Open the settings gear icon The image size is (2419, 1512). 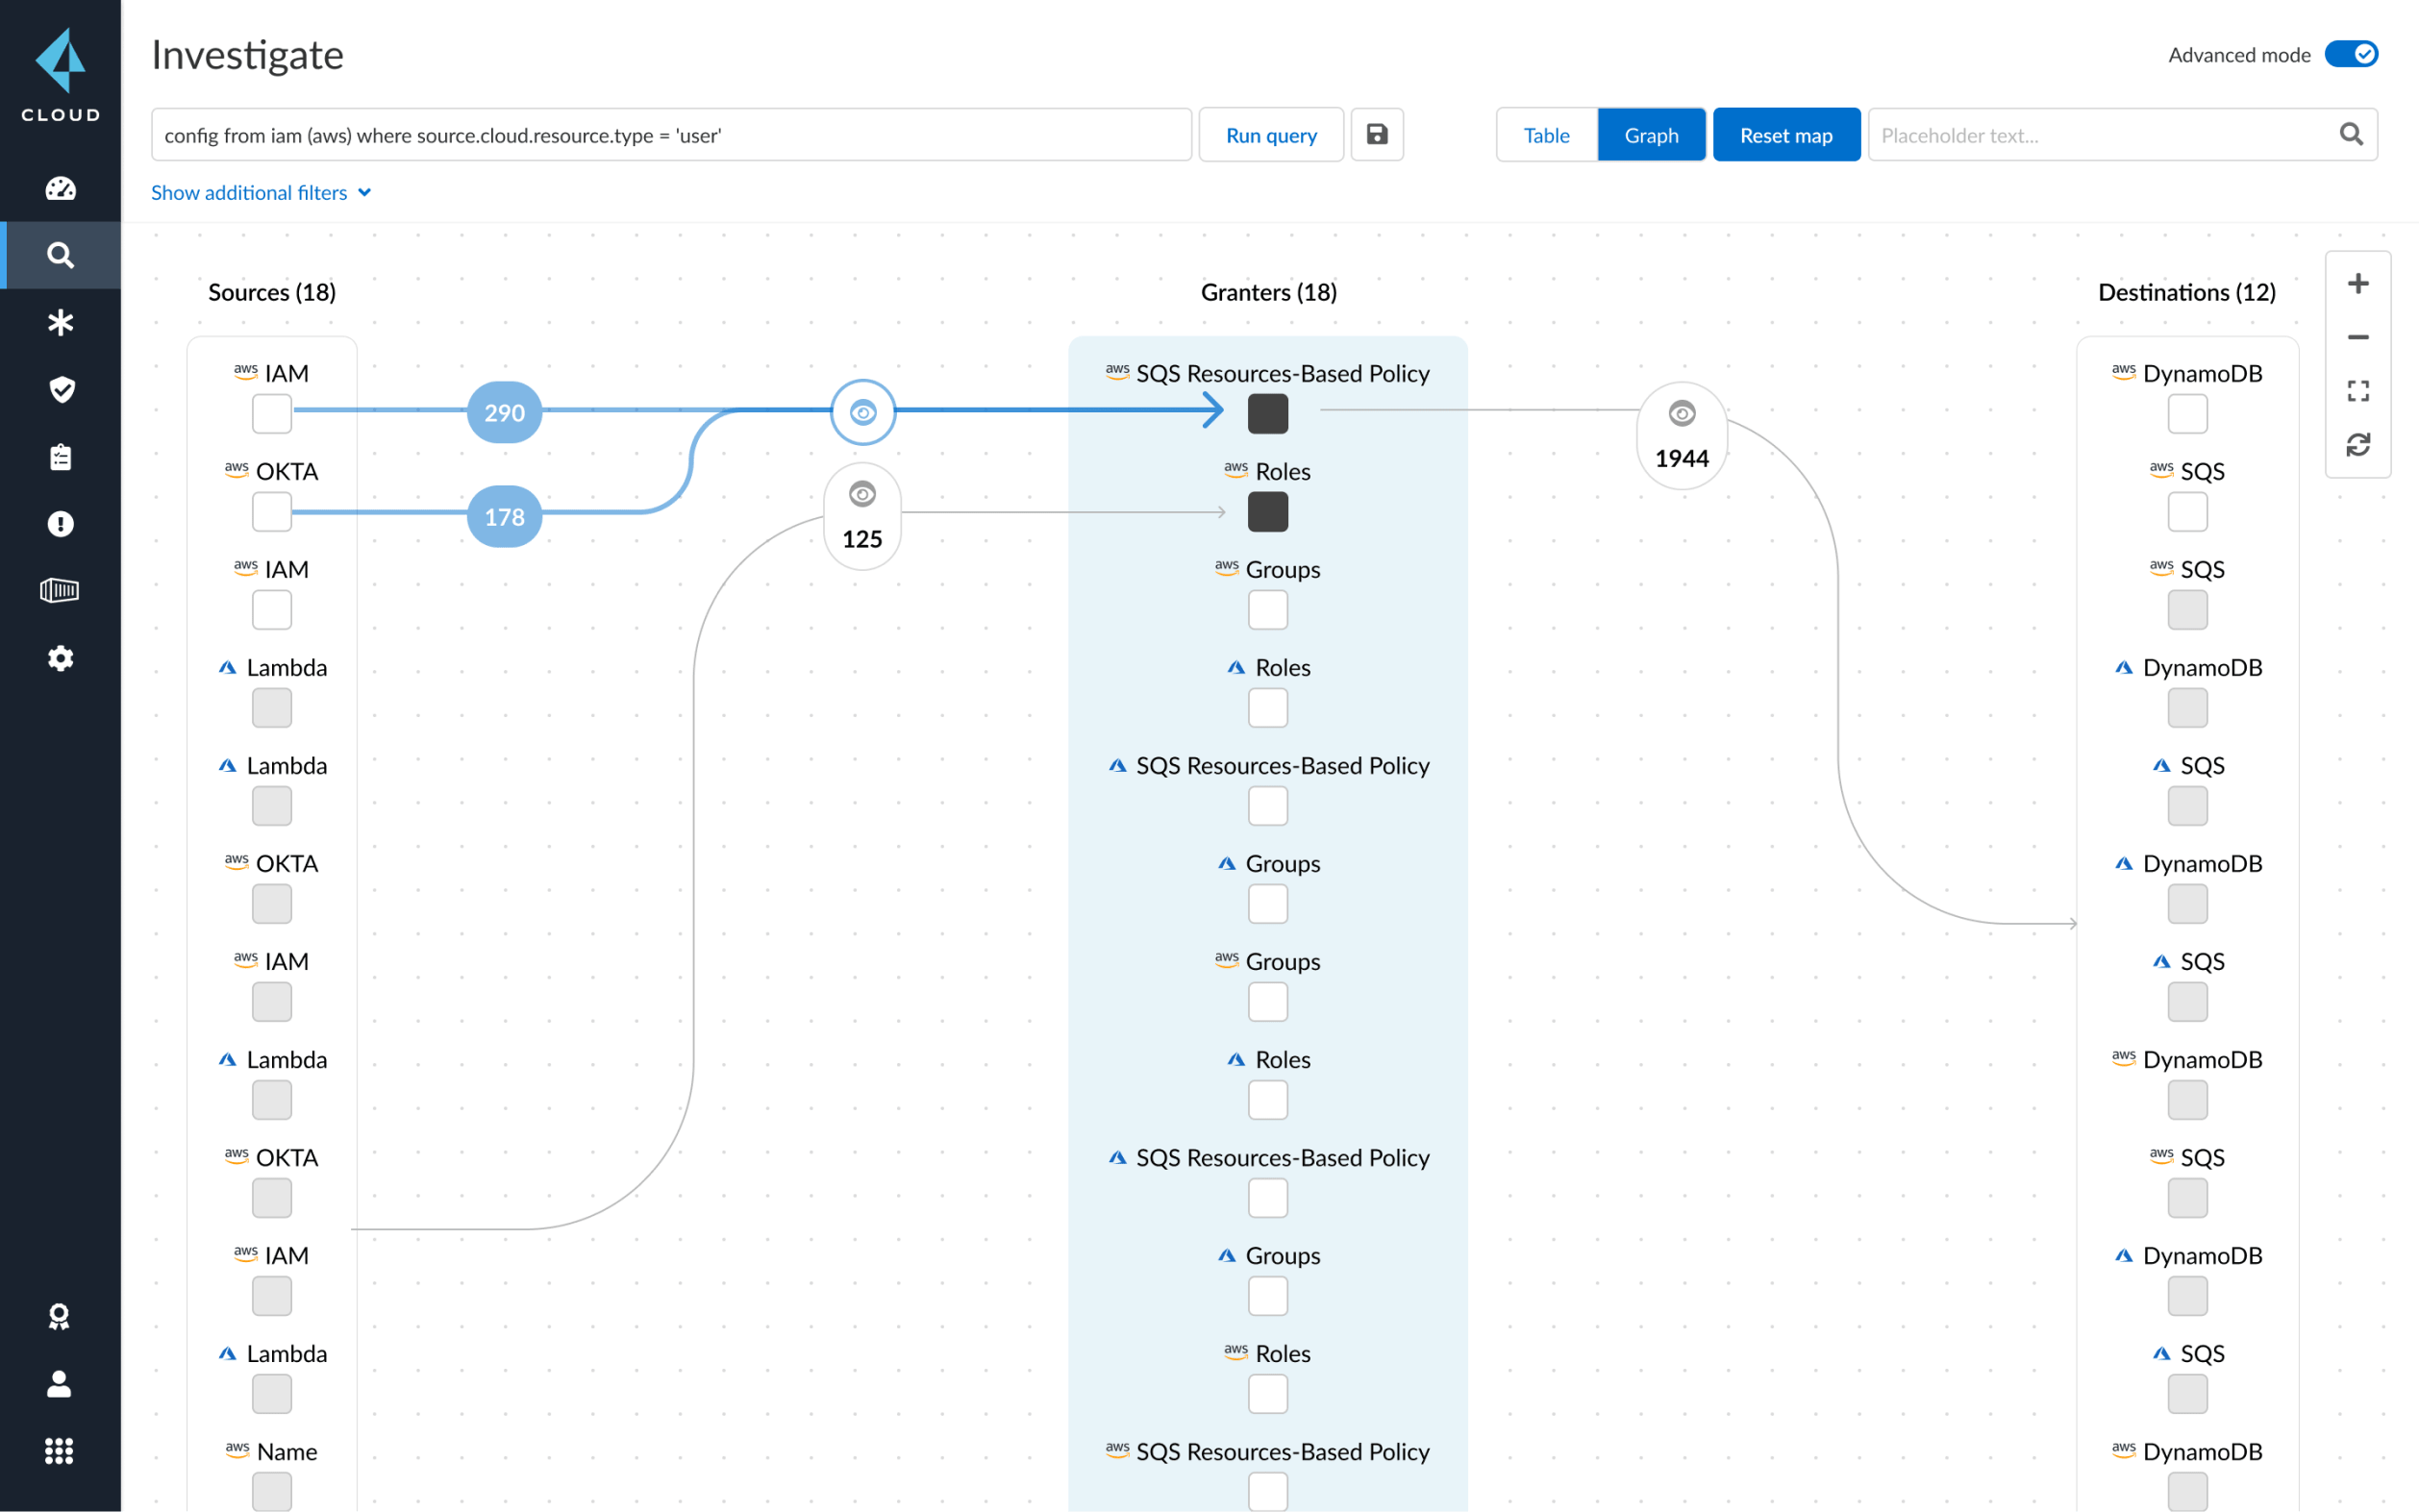(60, 657)
